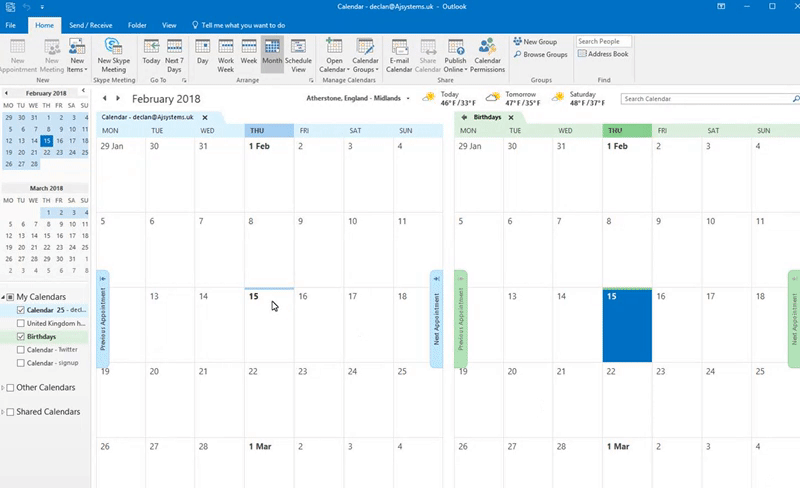
Task: Check United Kingdom holidays calendar
Action: pos(20,323)
